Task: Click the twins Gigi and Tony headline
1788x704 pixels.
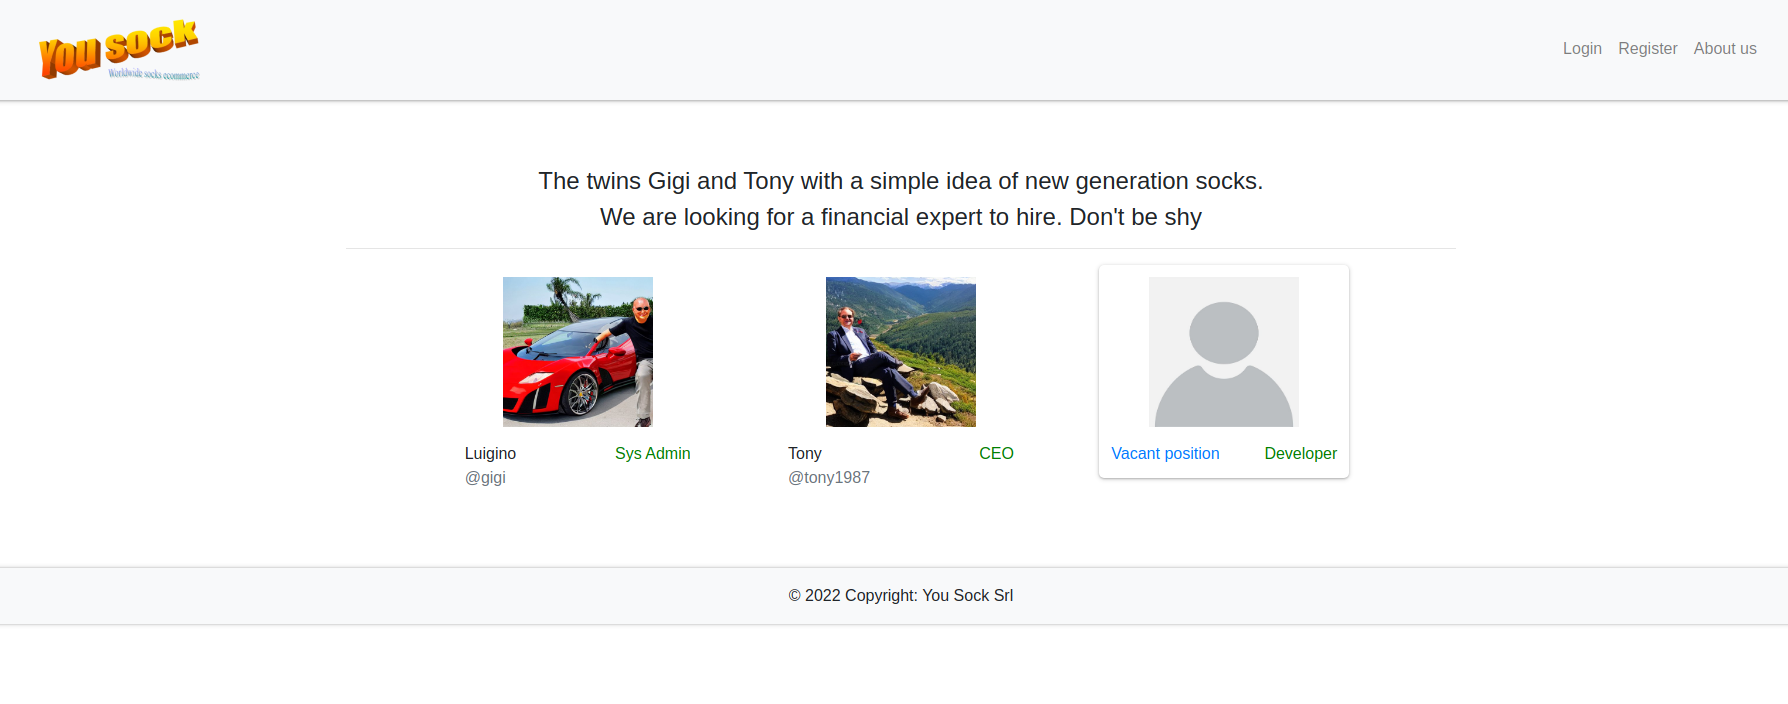Action: [900, 181]
